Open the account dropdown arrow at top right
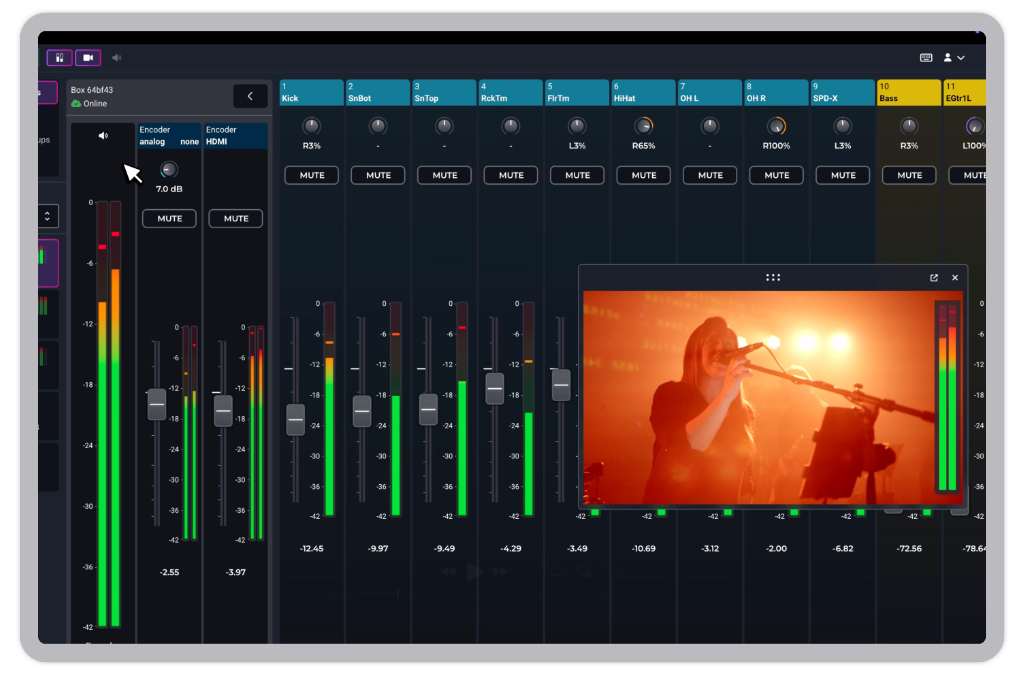 point(961,57)
